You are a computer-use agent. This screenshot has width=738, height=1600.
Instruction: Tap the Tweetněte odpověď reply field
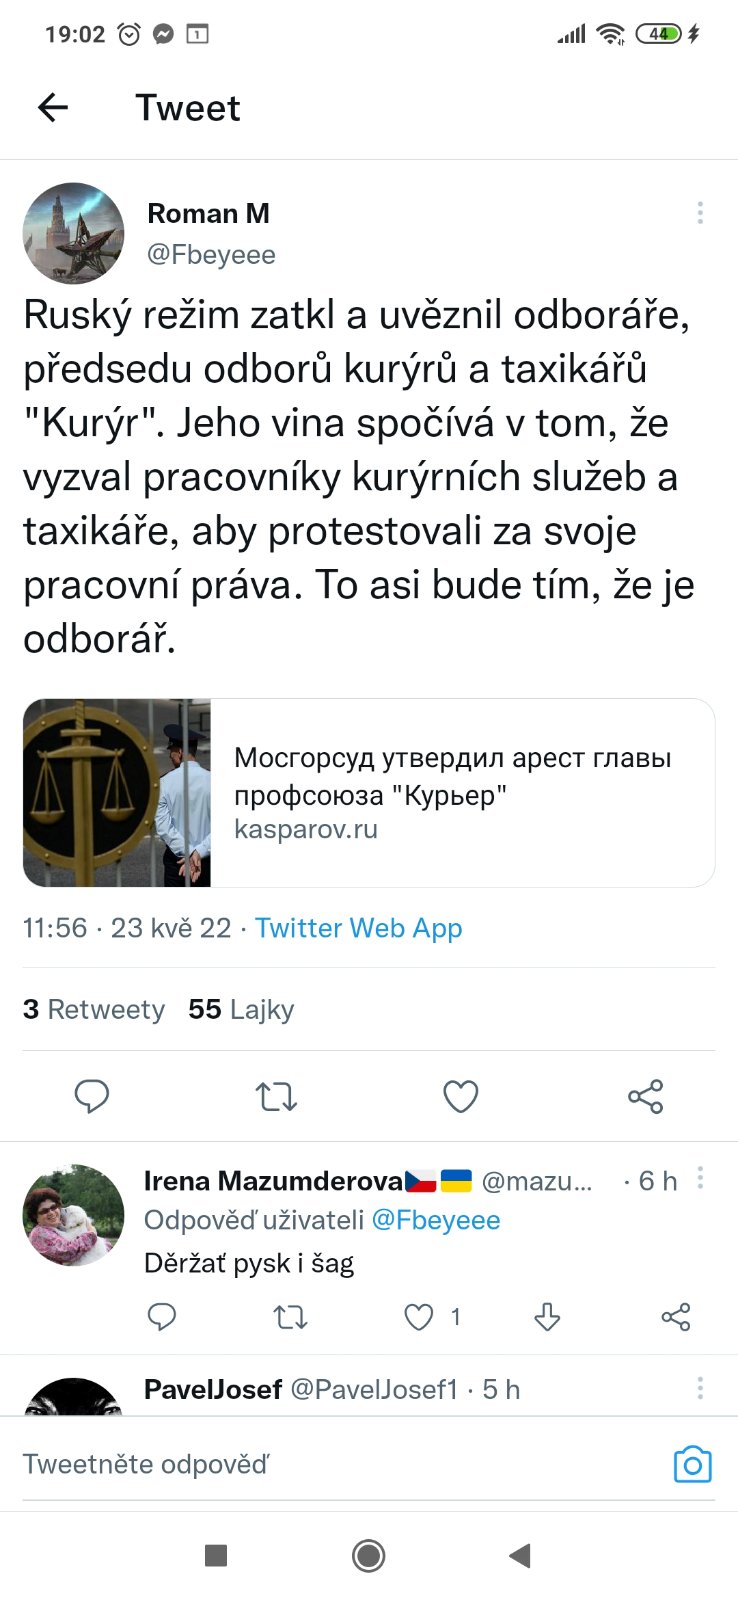pyautogui.click(x=300, y=1465)
